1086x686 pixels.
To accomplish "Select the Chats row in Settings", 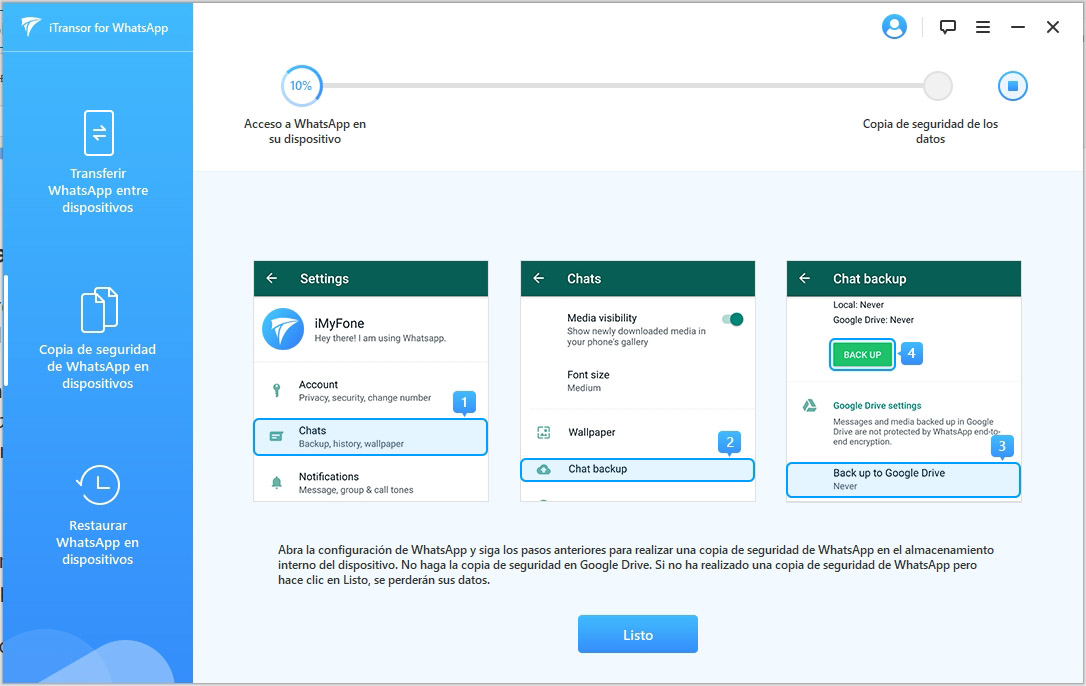I will click(x=371, y=437).
